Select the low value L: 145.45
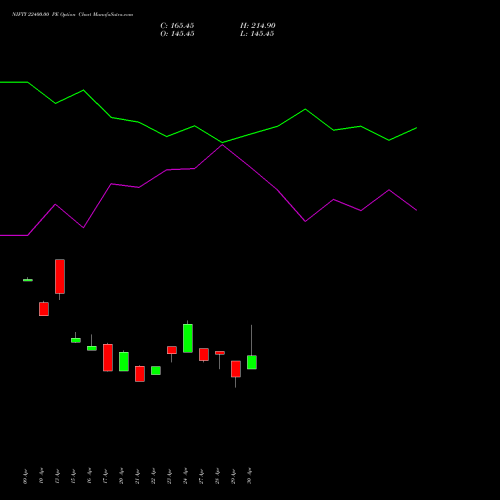The height and width of the screenshot is (500, 500). (257, 34)
